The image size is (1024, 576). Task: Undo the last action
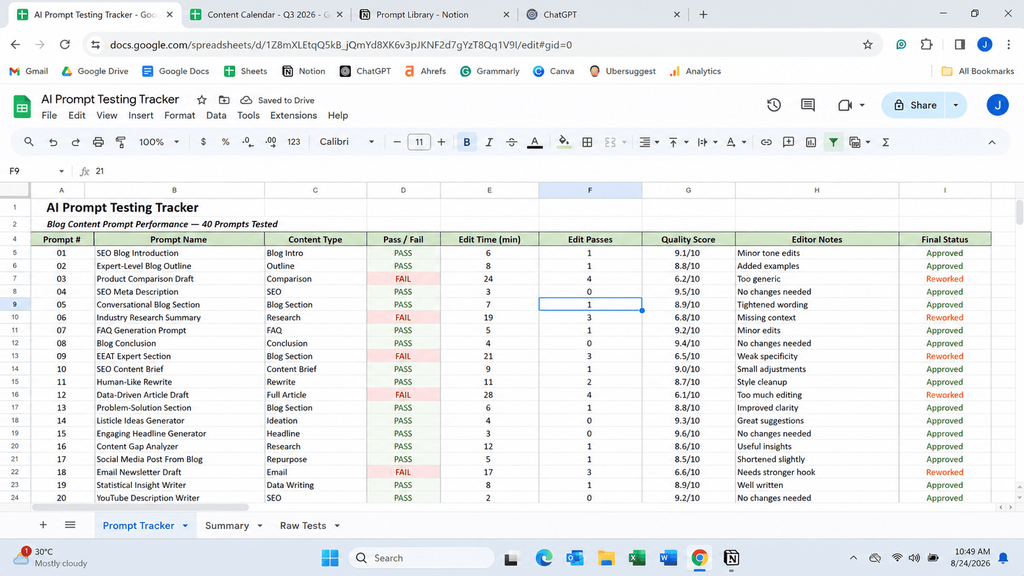pyautogui.click(x=53, y=142)
